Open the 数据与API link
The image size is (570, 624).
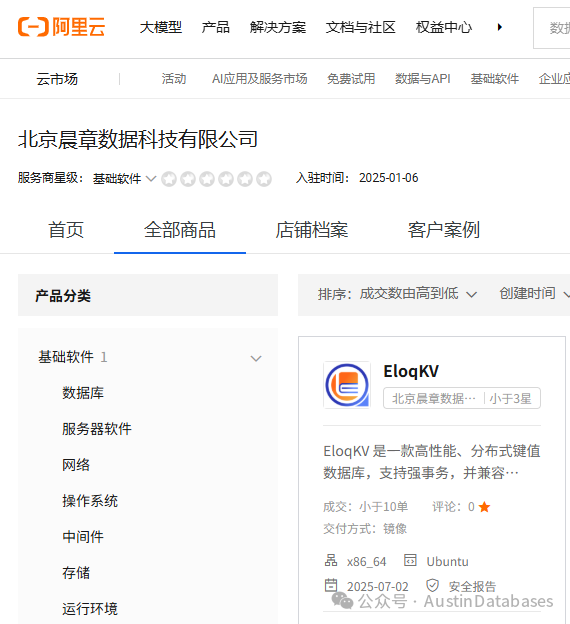tap(422, 79)
